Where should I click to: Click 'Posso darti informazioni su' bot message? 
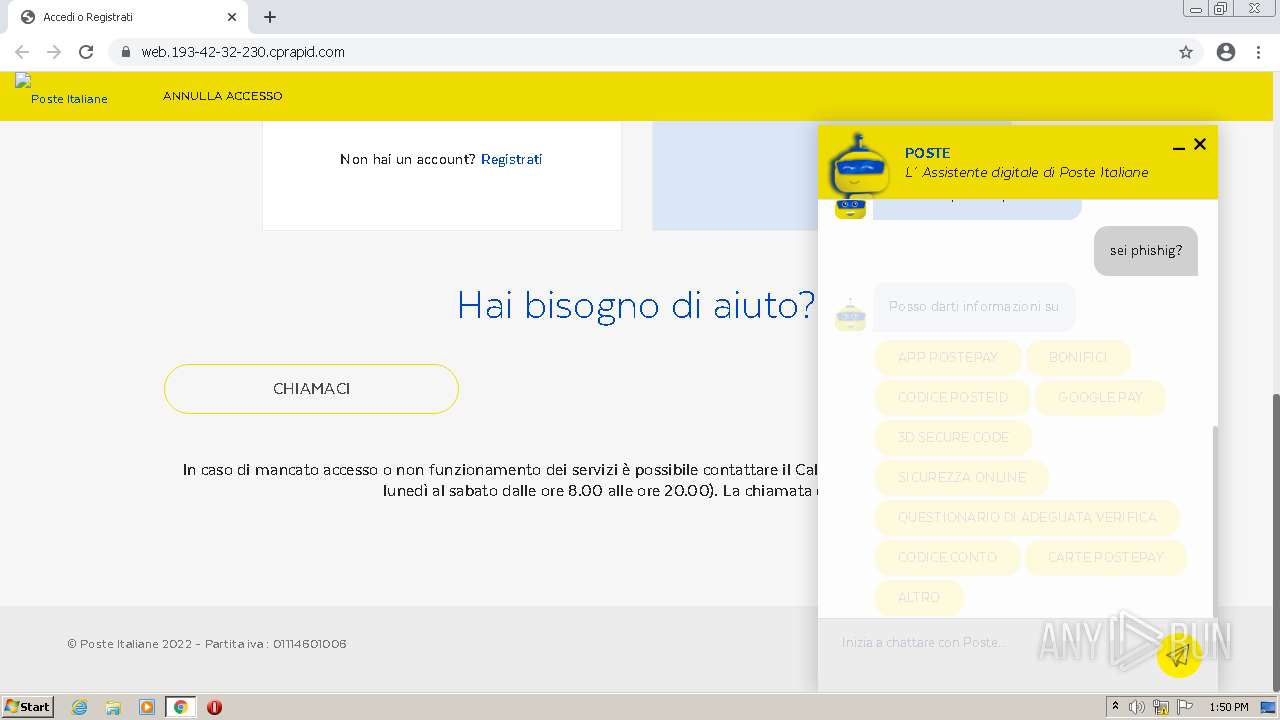(974, 307)
